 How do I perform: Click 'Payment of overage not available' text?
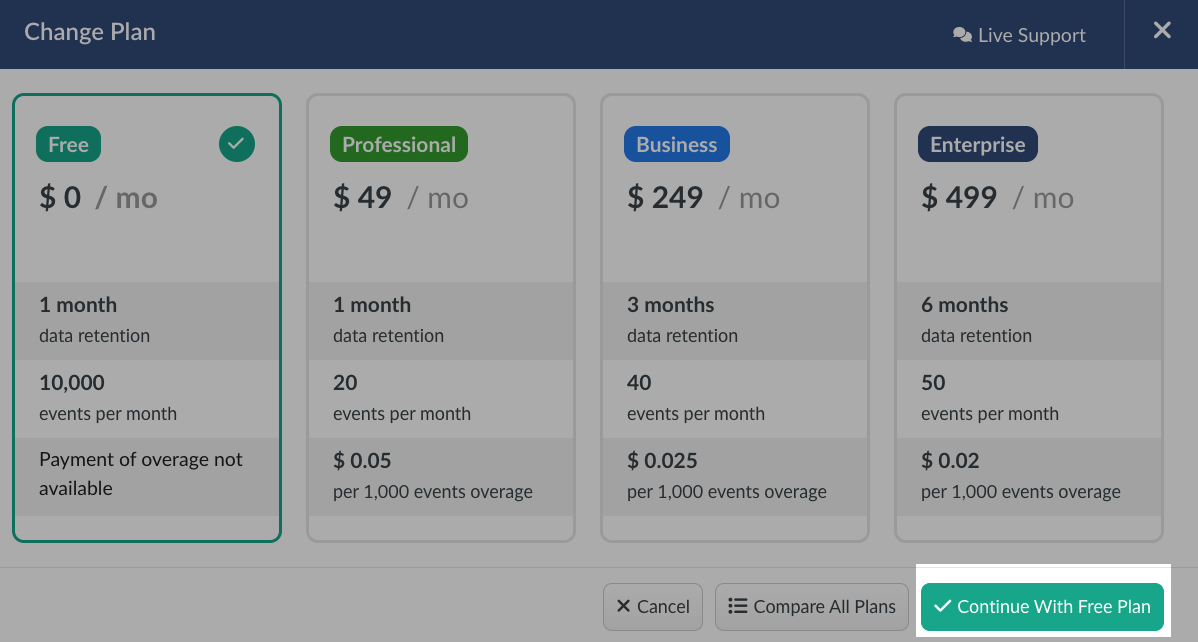[141, 474]
